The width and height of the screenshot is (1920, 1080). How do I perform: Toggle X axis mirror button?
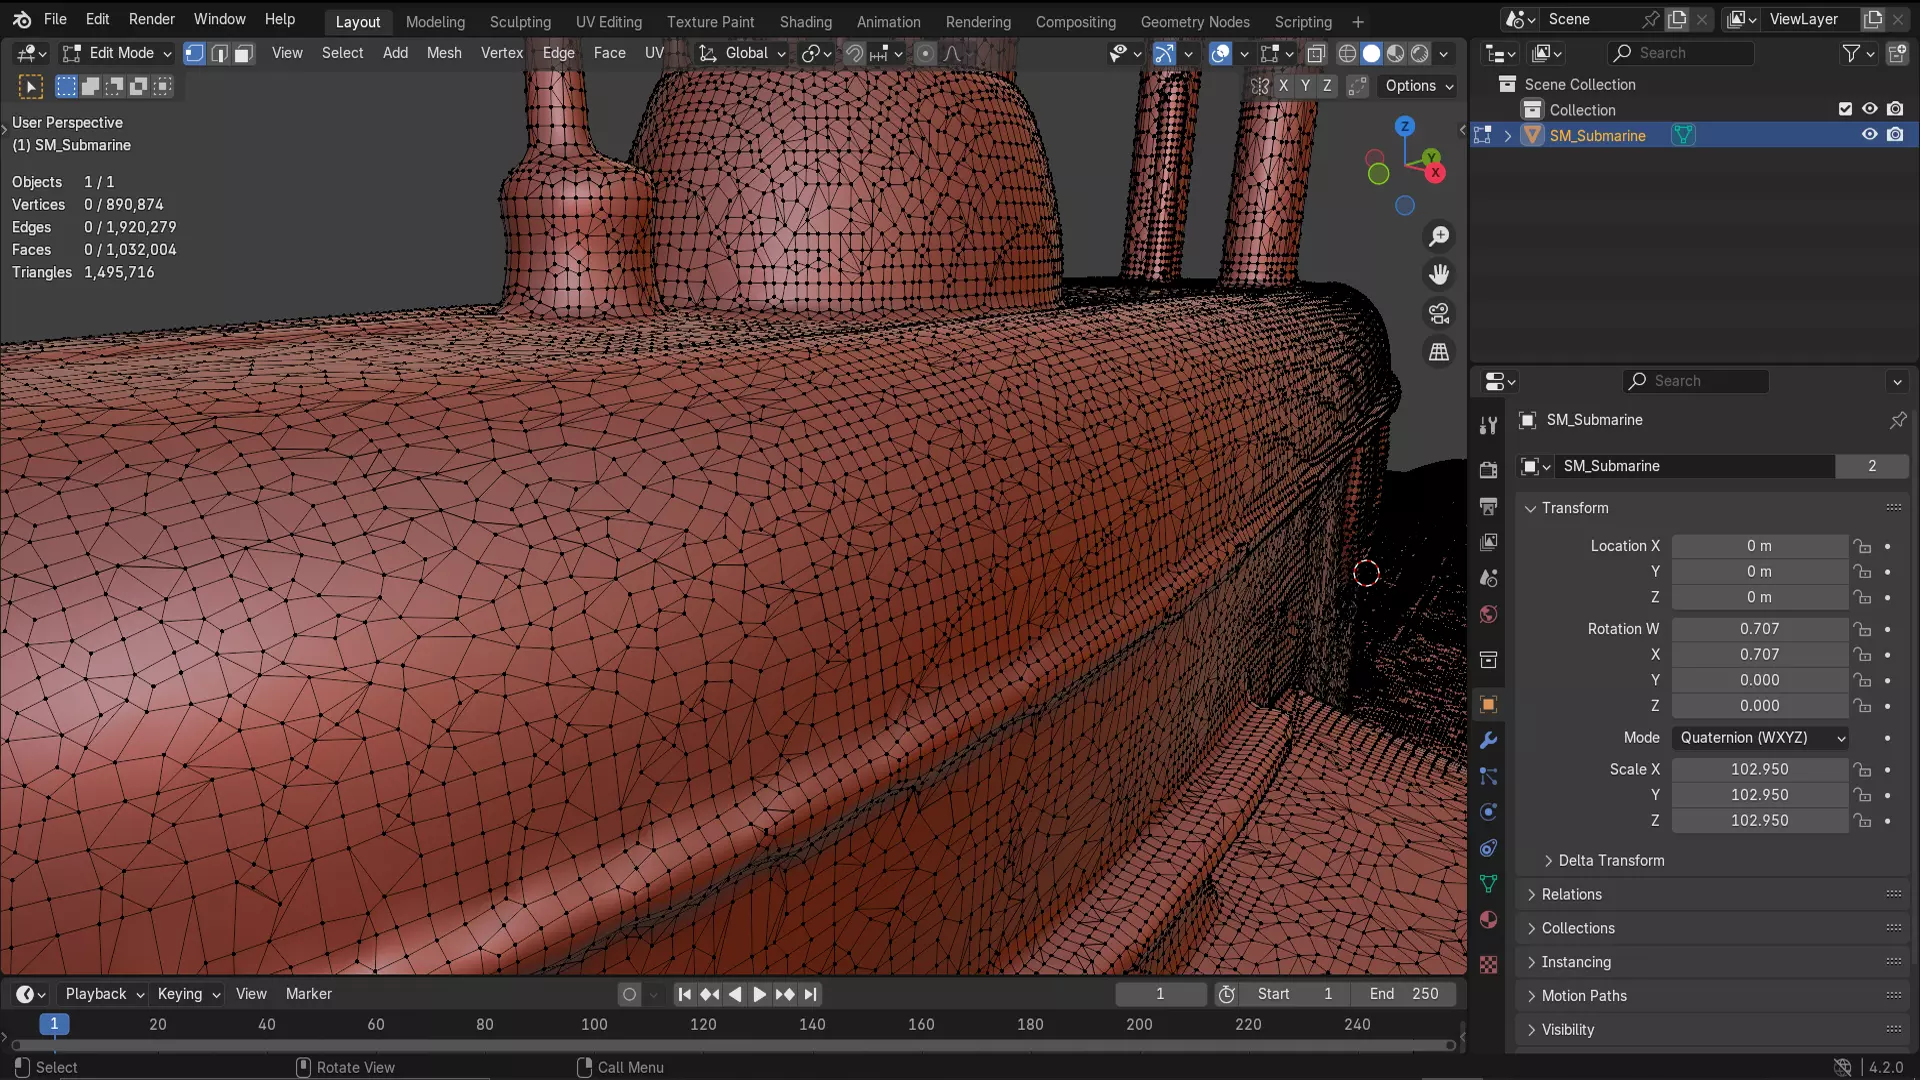click(1283, 86)
